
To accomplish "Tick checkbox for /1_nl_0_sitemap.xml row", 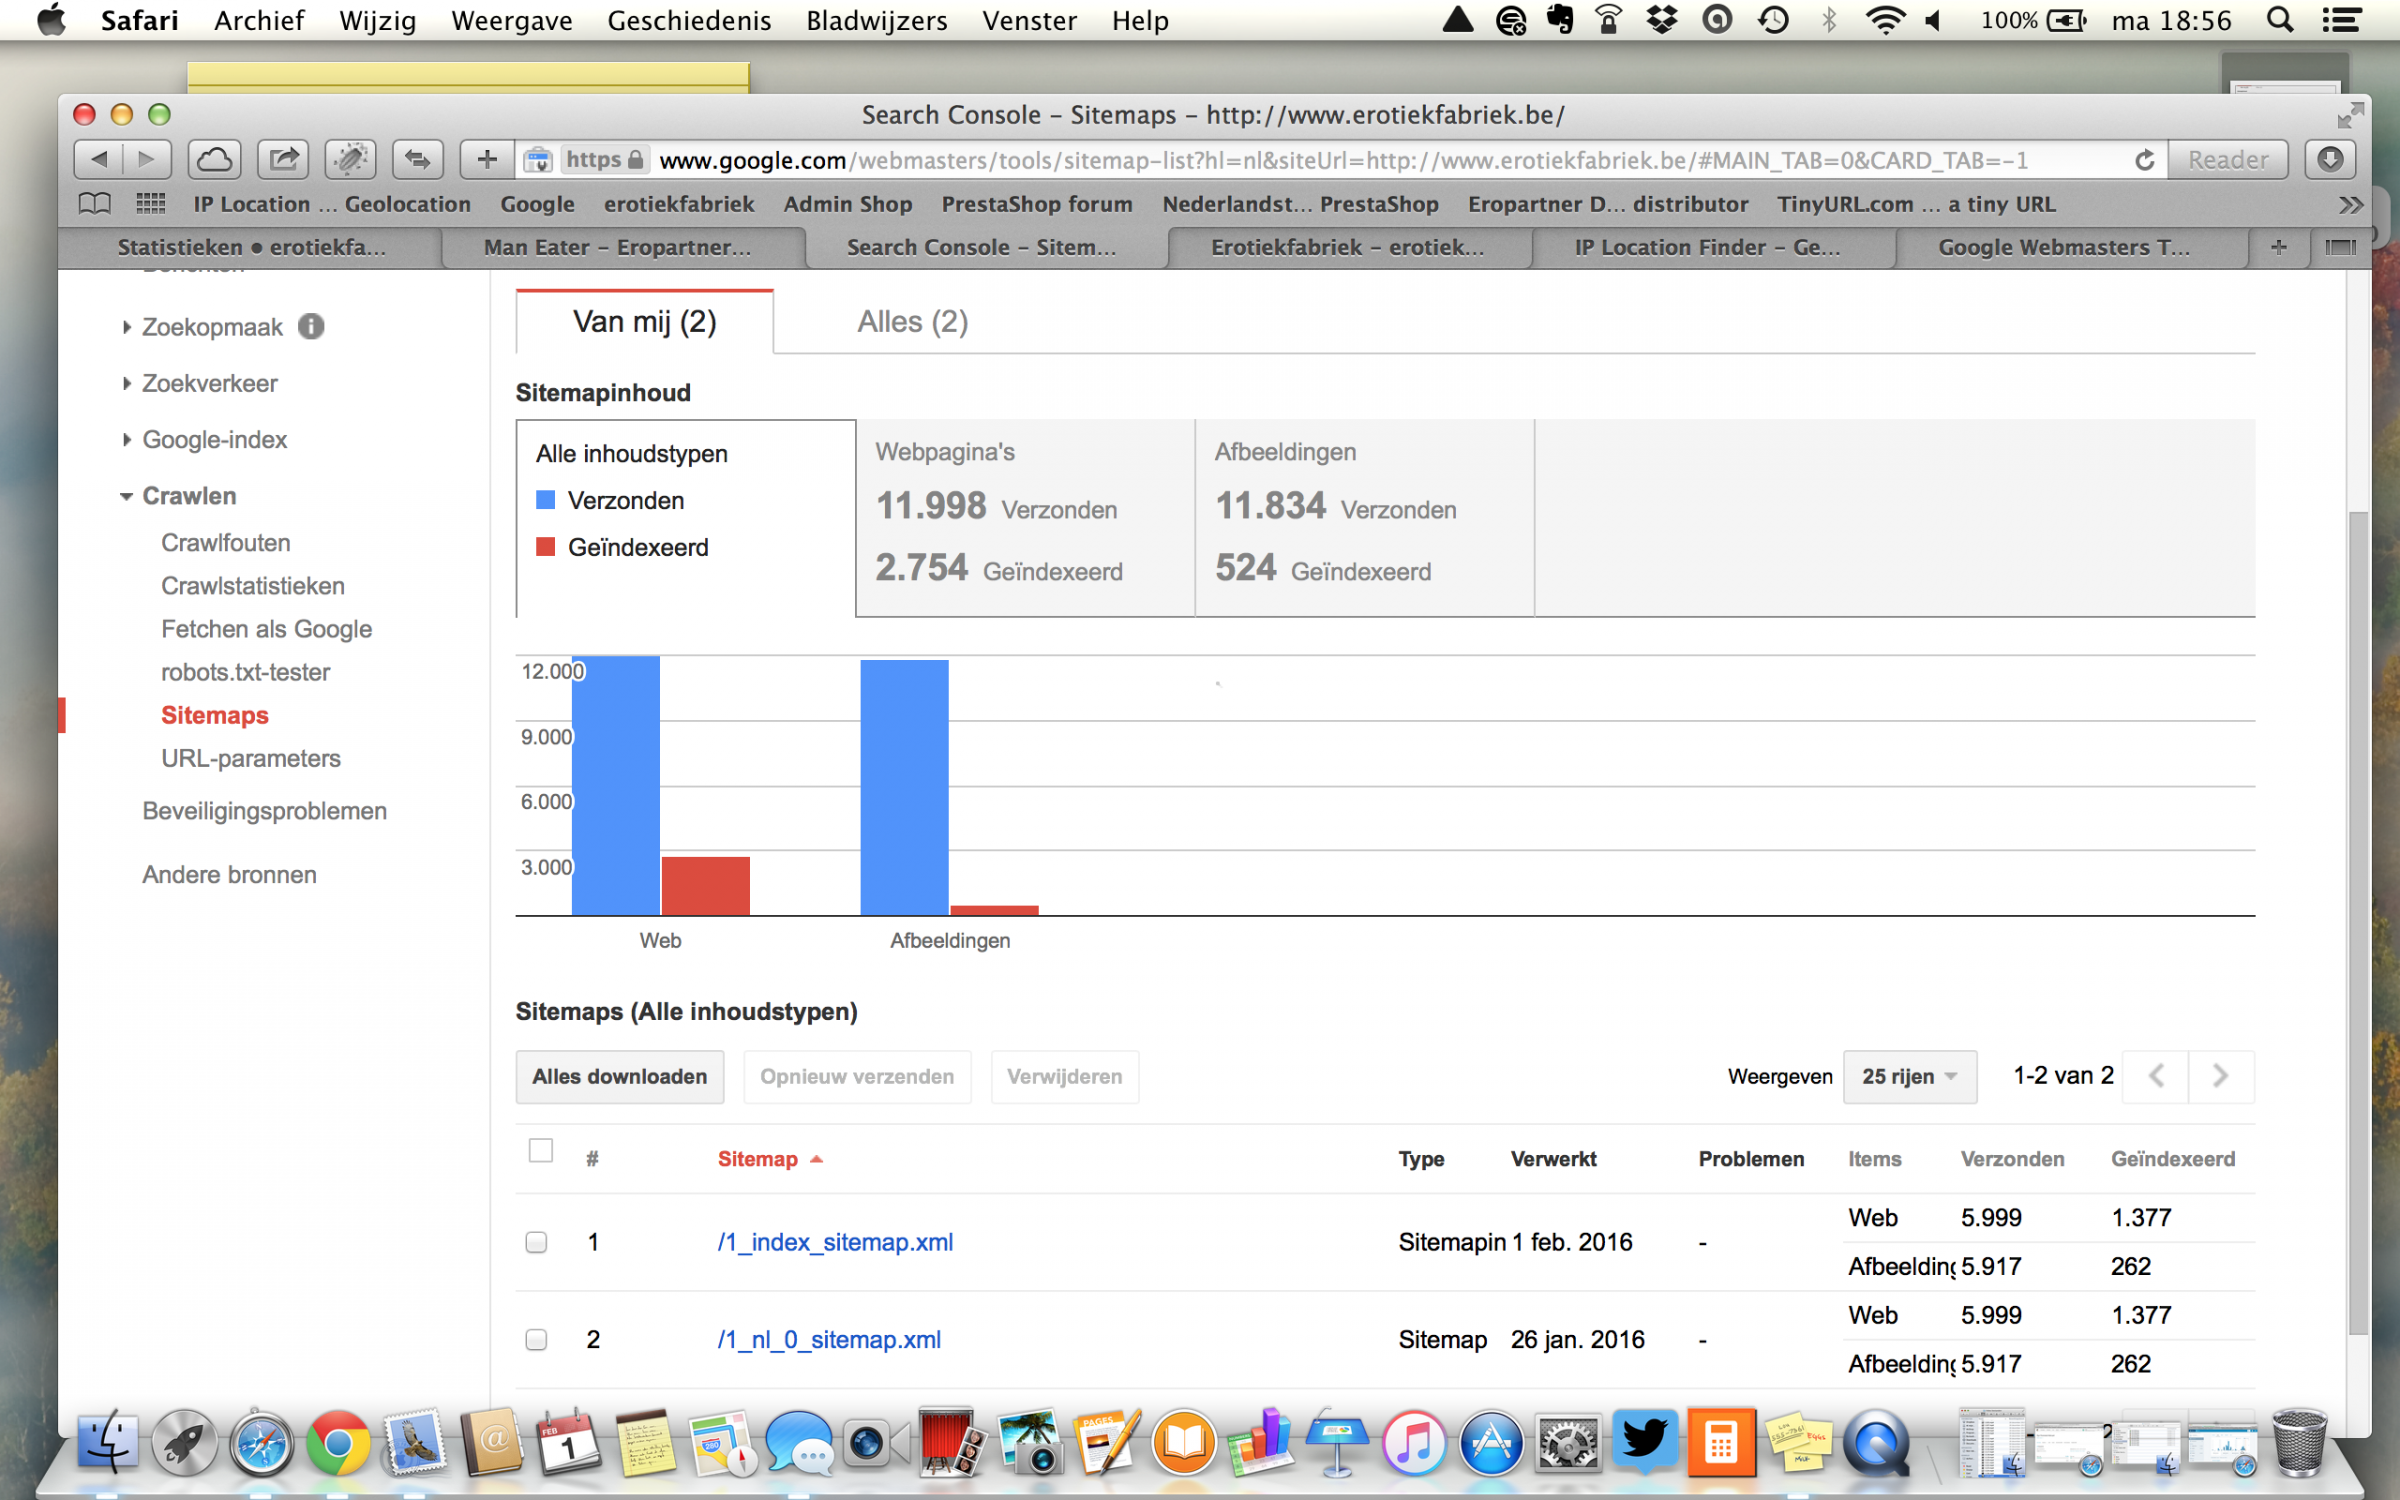I will 537,1340.
